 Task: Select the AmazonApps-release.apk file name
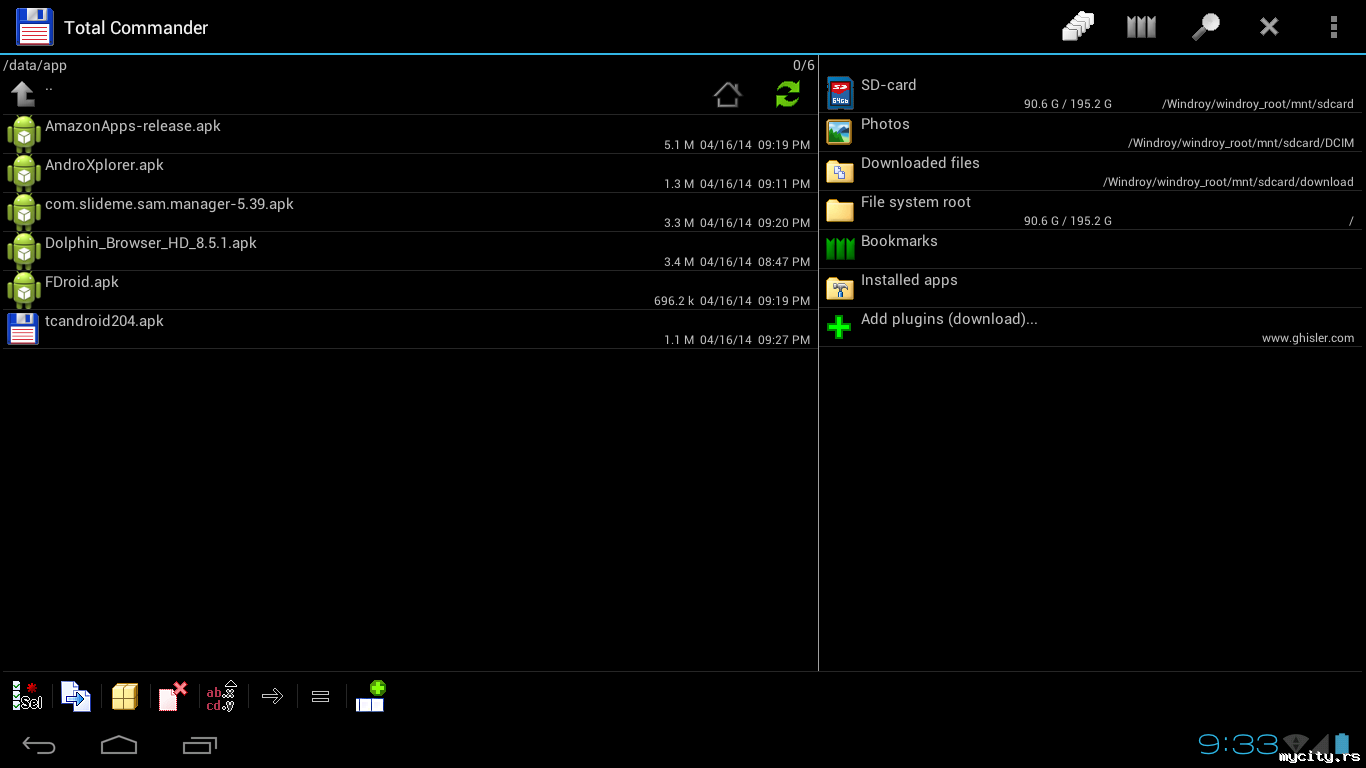pos(133,126)
